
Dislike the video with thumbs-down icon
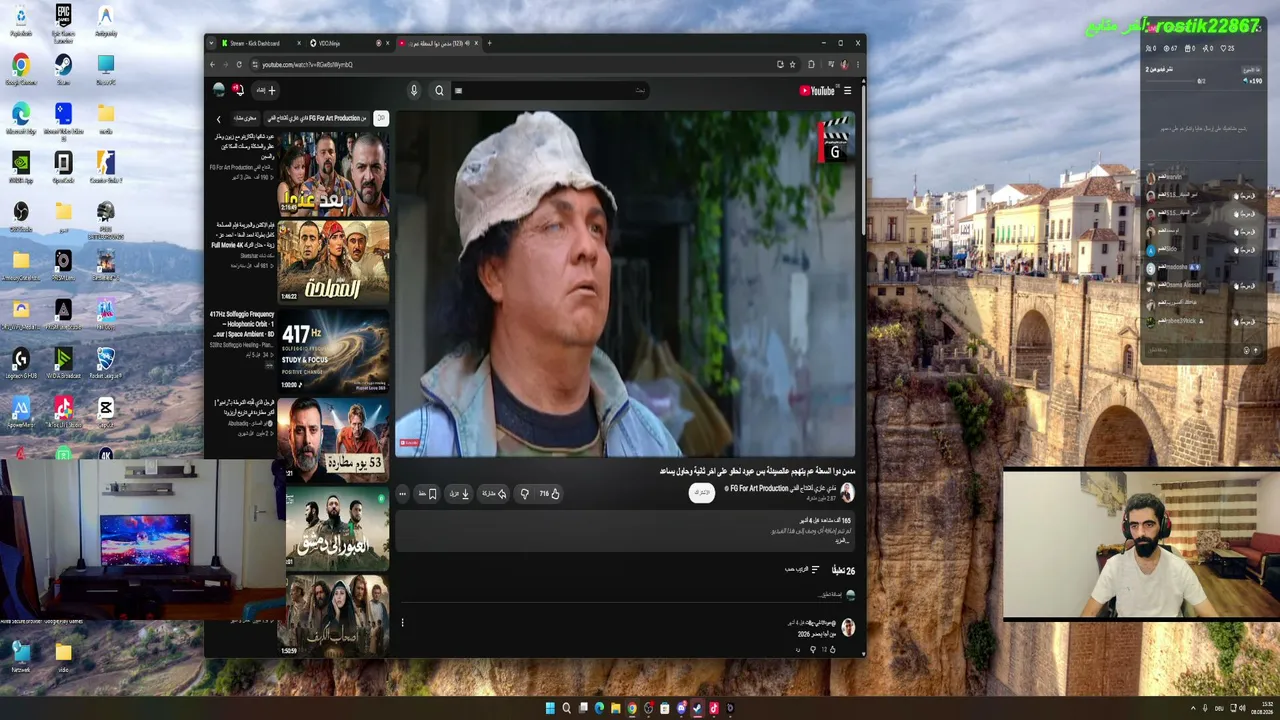[x=525, y=493]
